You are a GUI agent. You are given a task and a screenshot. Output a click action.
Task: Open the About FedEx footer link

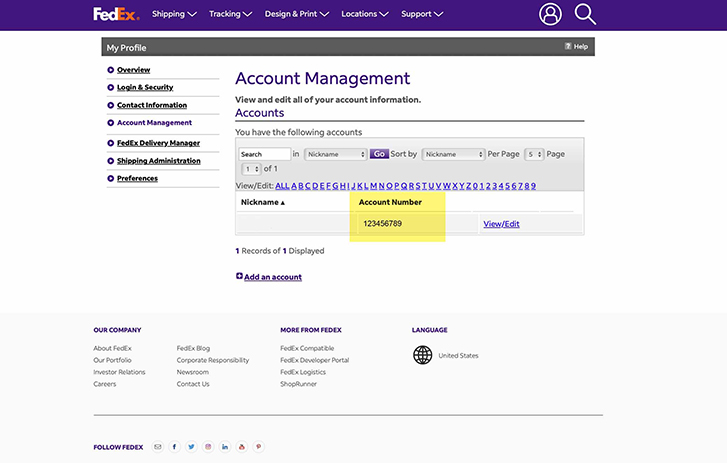tap(112, 348)
